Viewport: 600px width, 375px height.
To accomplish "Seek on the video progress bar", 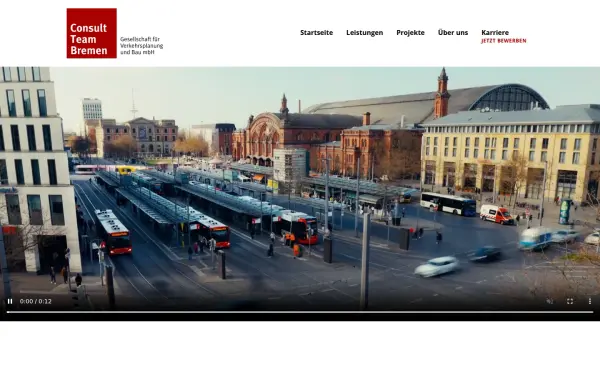I will tap(300, 312).
